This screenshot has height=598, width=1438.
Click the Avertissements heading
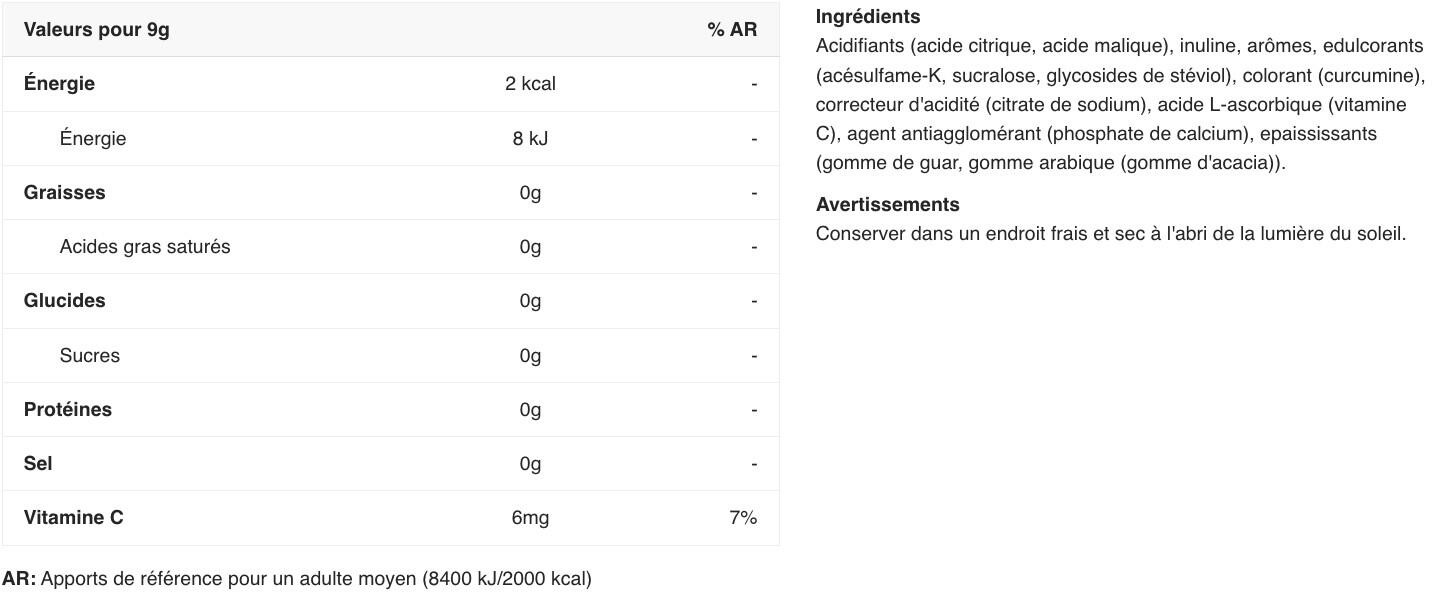[x=887, y=205]
